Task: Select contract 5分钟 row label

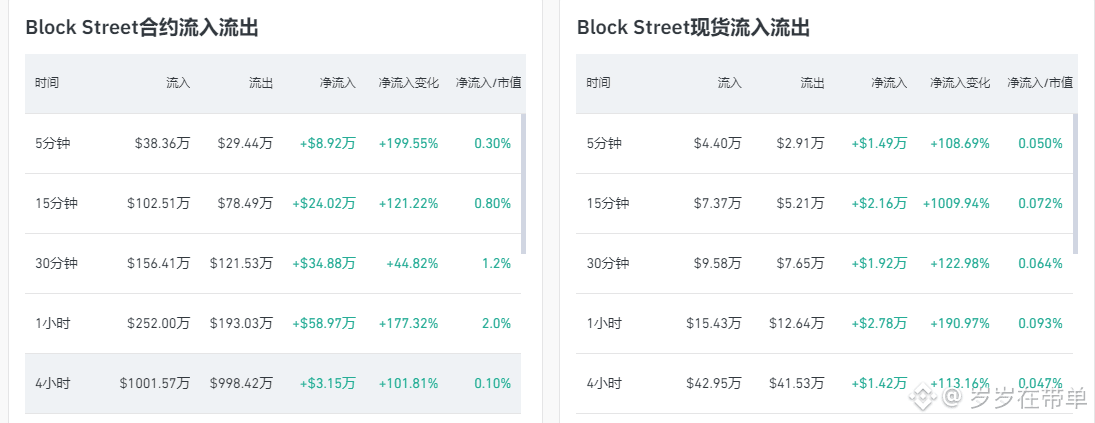Action: (x=53, y=144)
